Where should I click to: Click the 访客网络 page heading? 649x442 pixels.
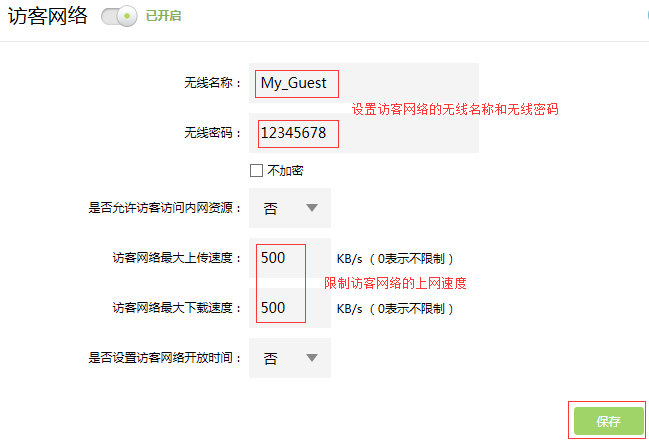(x=47, y=17)
